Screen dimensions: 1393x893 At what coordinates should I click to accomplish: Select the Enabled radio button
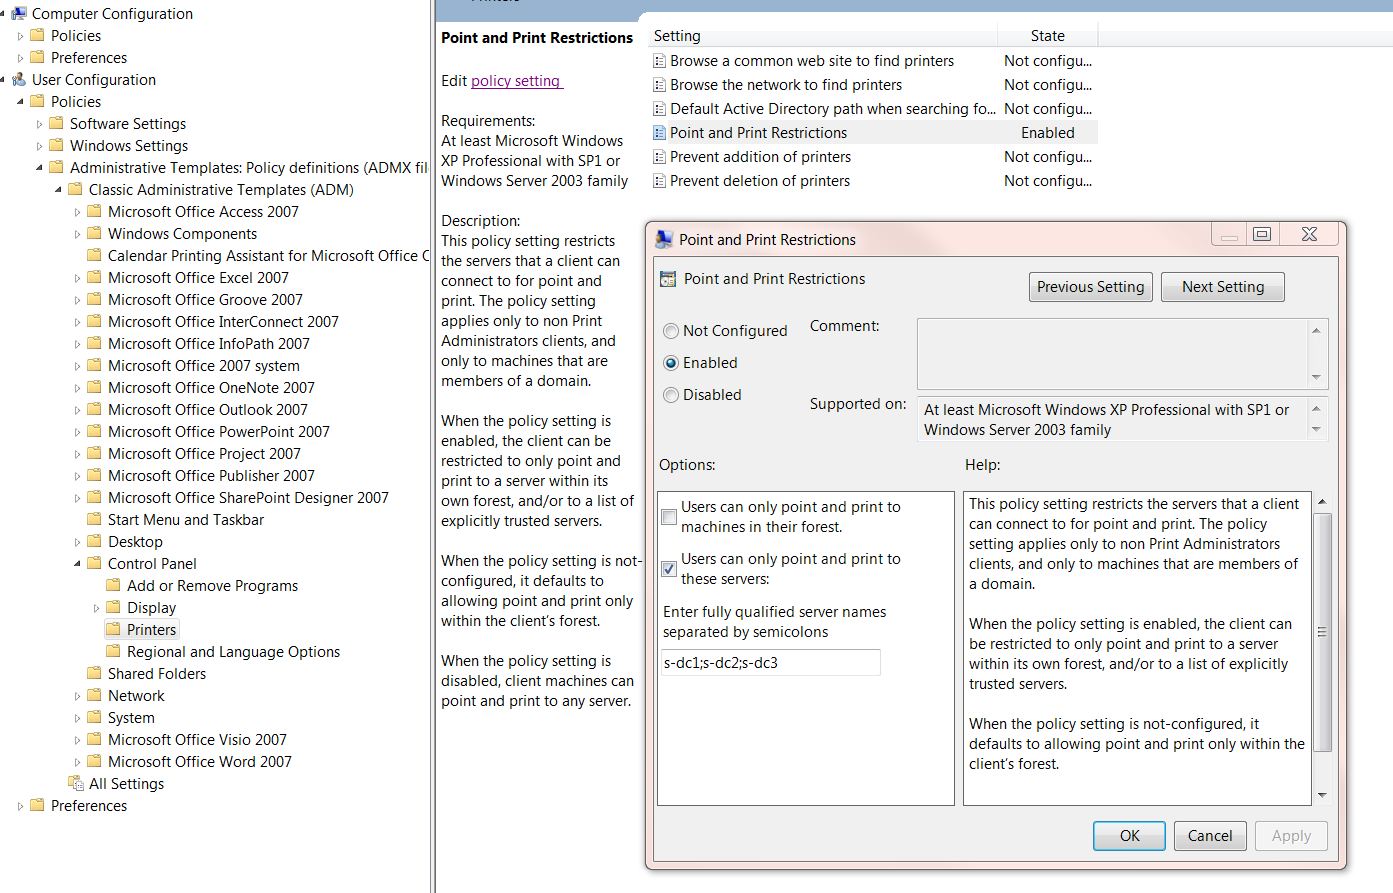671,363
